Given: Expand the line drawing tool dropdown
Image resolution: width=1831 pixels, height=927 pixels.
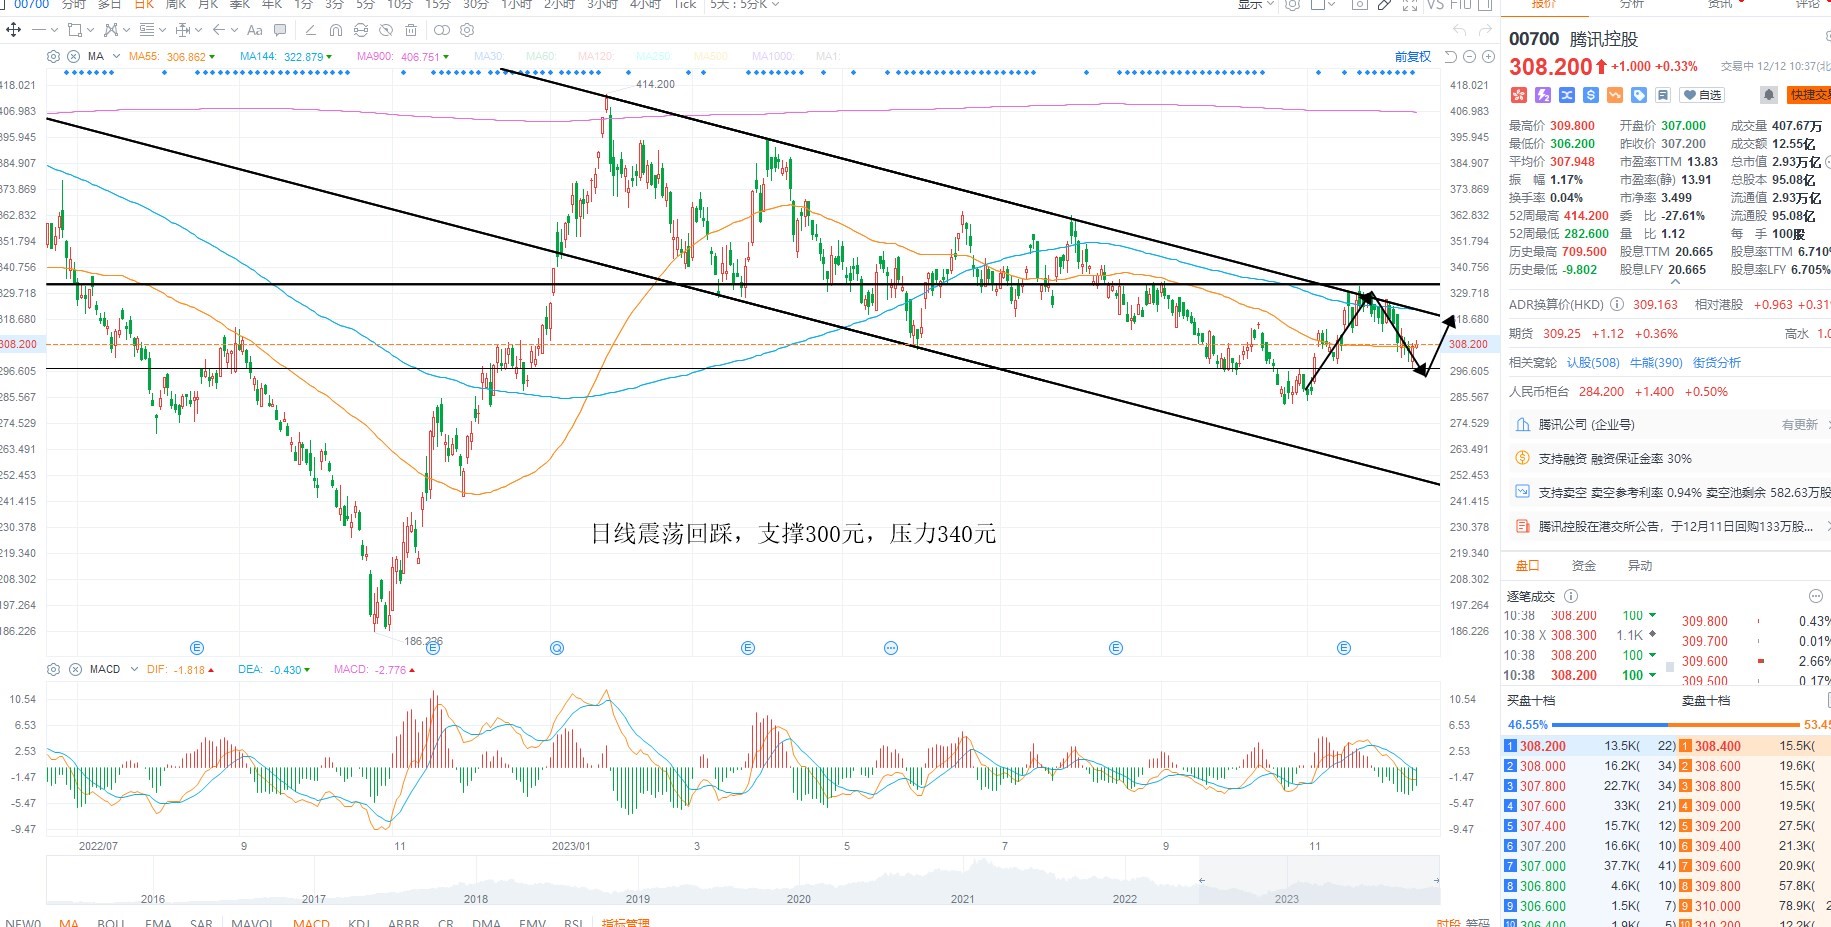Looking at the screenshot, I should [x=54, y=30].
